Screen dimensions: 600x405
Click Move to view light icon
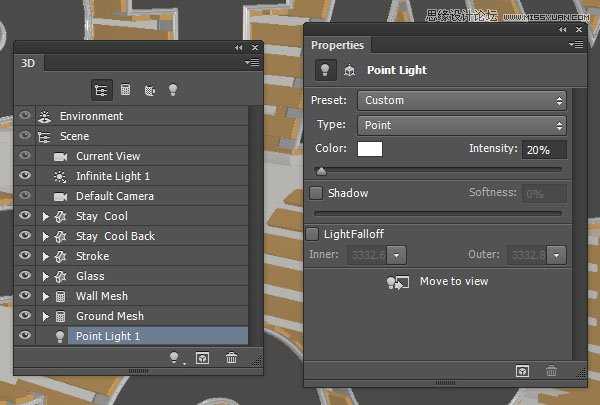398,283
